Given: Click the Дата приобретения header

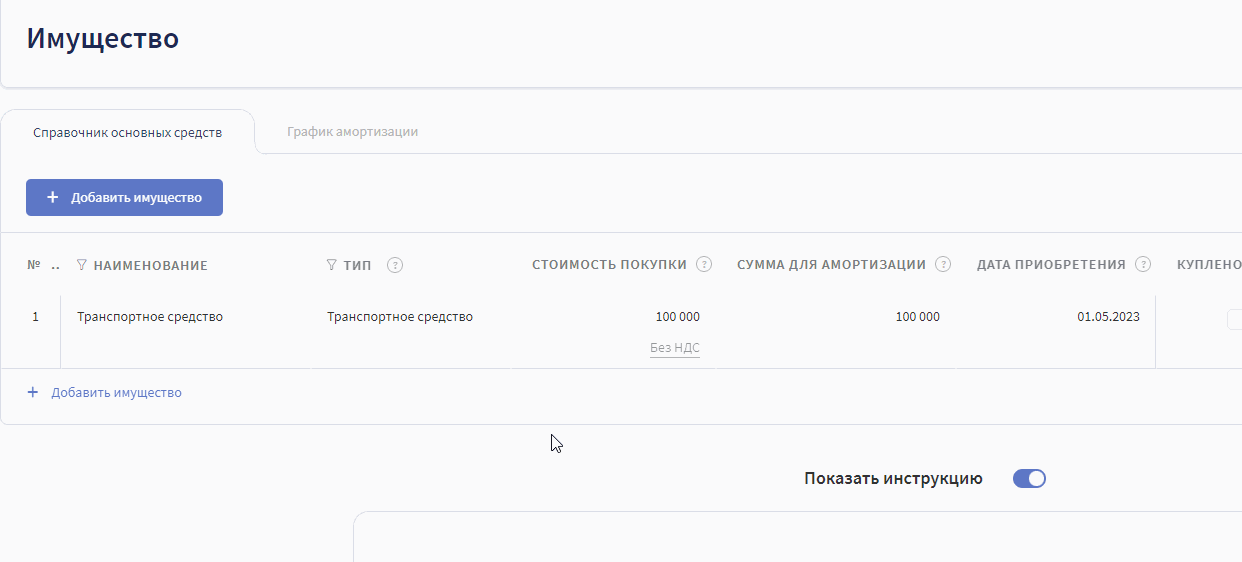Looking at the screenshot, I should 1051,265.
